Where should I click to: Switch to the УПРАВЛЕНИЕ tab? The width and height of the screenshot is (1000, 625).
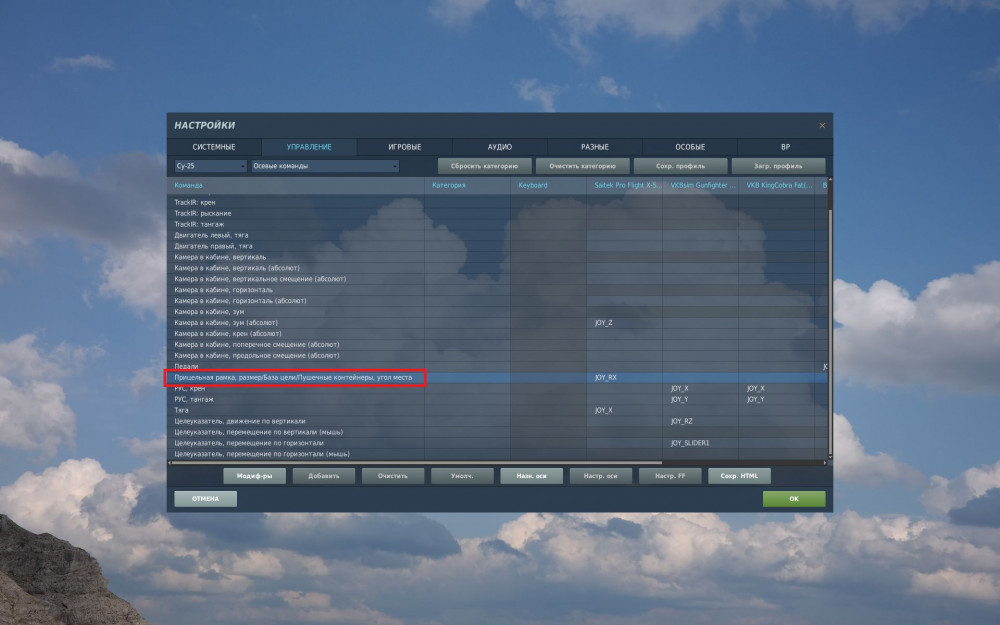point(309,147)
